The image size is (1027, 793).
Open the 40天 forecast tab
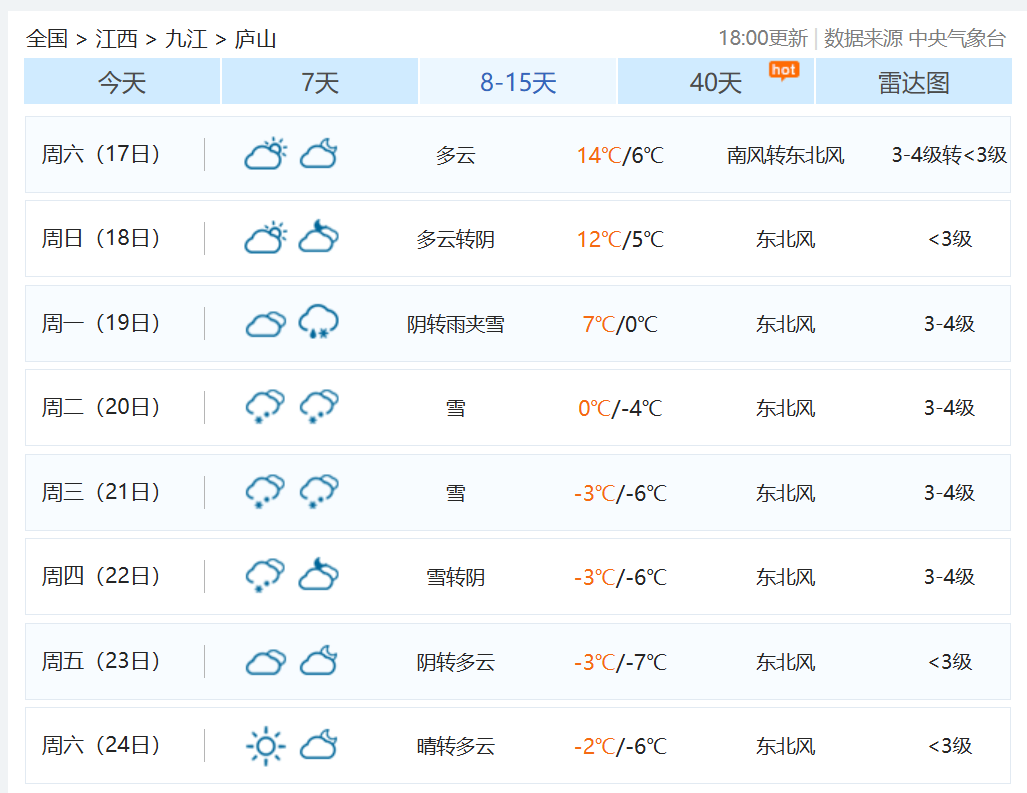pyautogui.click(x=716, y=82)
